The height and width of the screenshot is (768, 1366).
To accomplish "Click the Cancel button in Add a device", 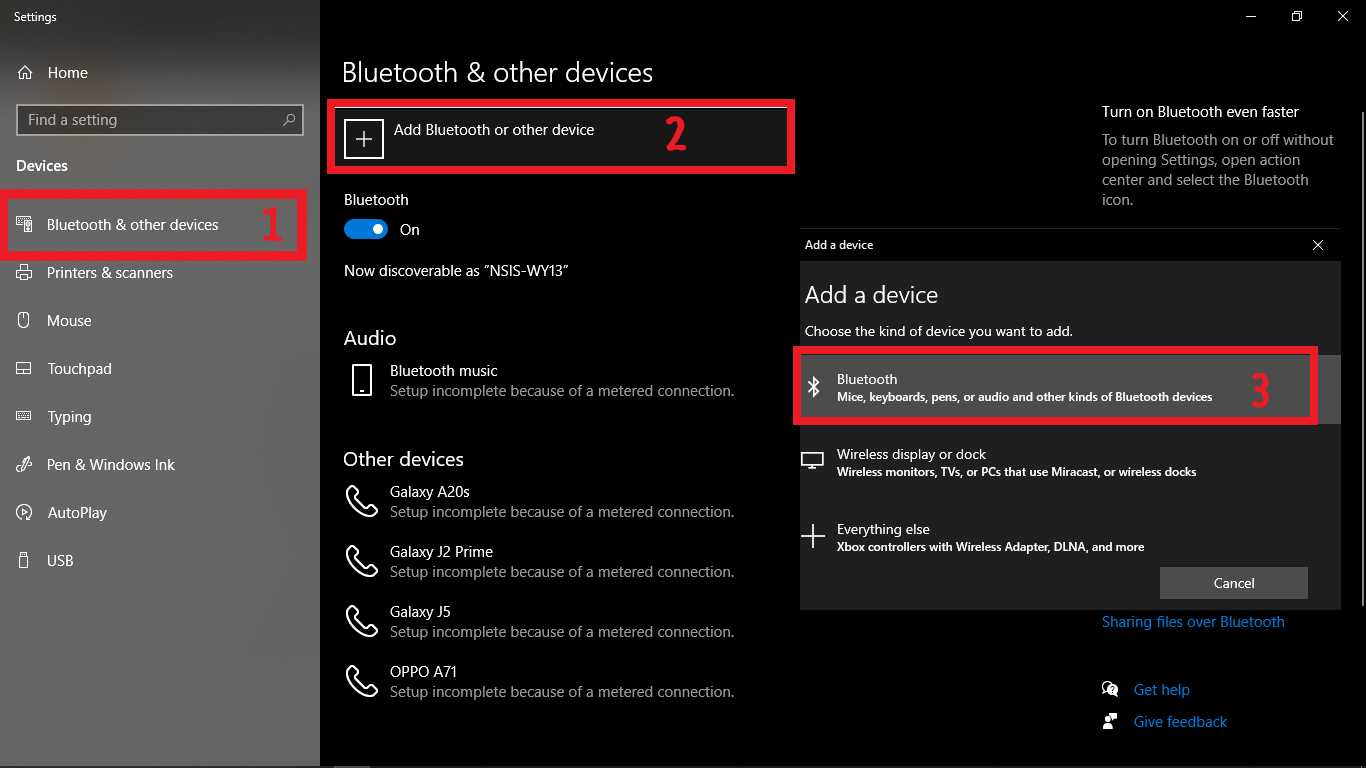I will click(x=1234, y=583).
